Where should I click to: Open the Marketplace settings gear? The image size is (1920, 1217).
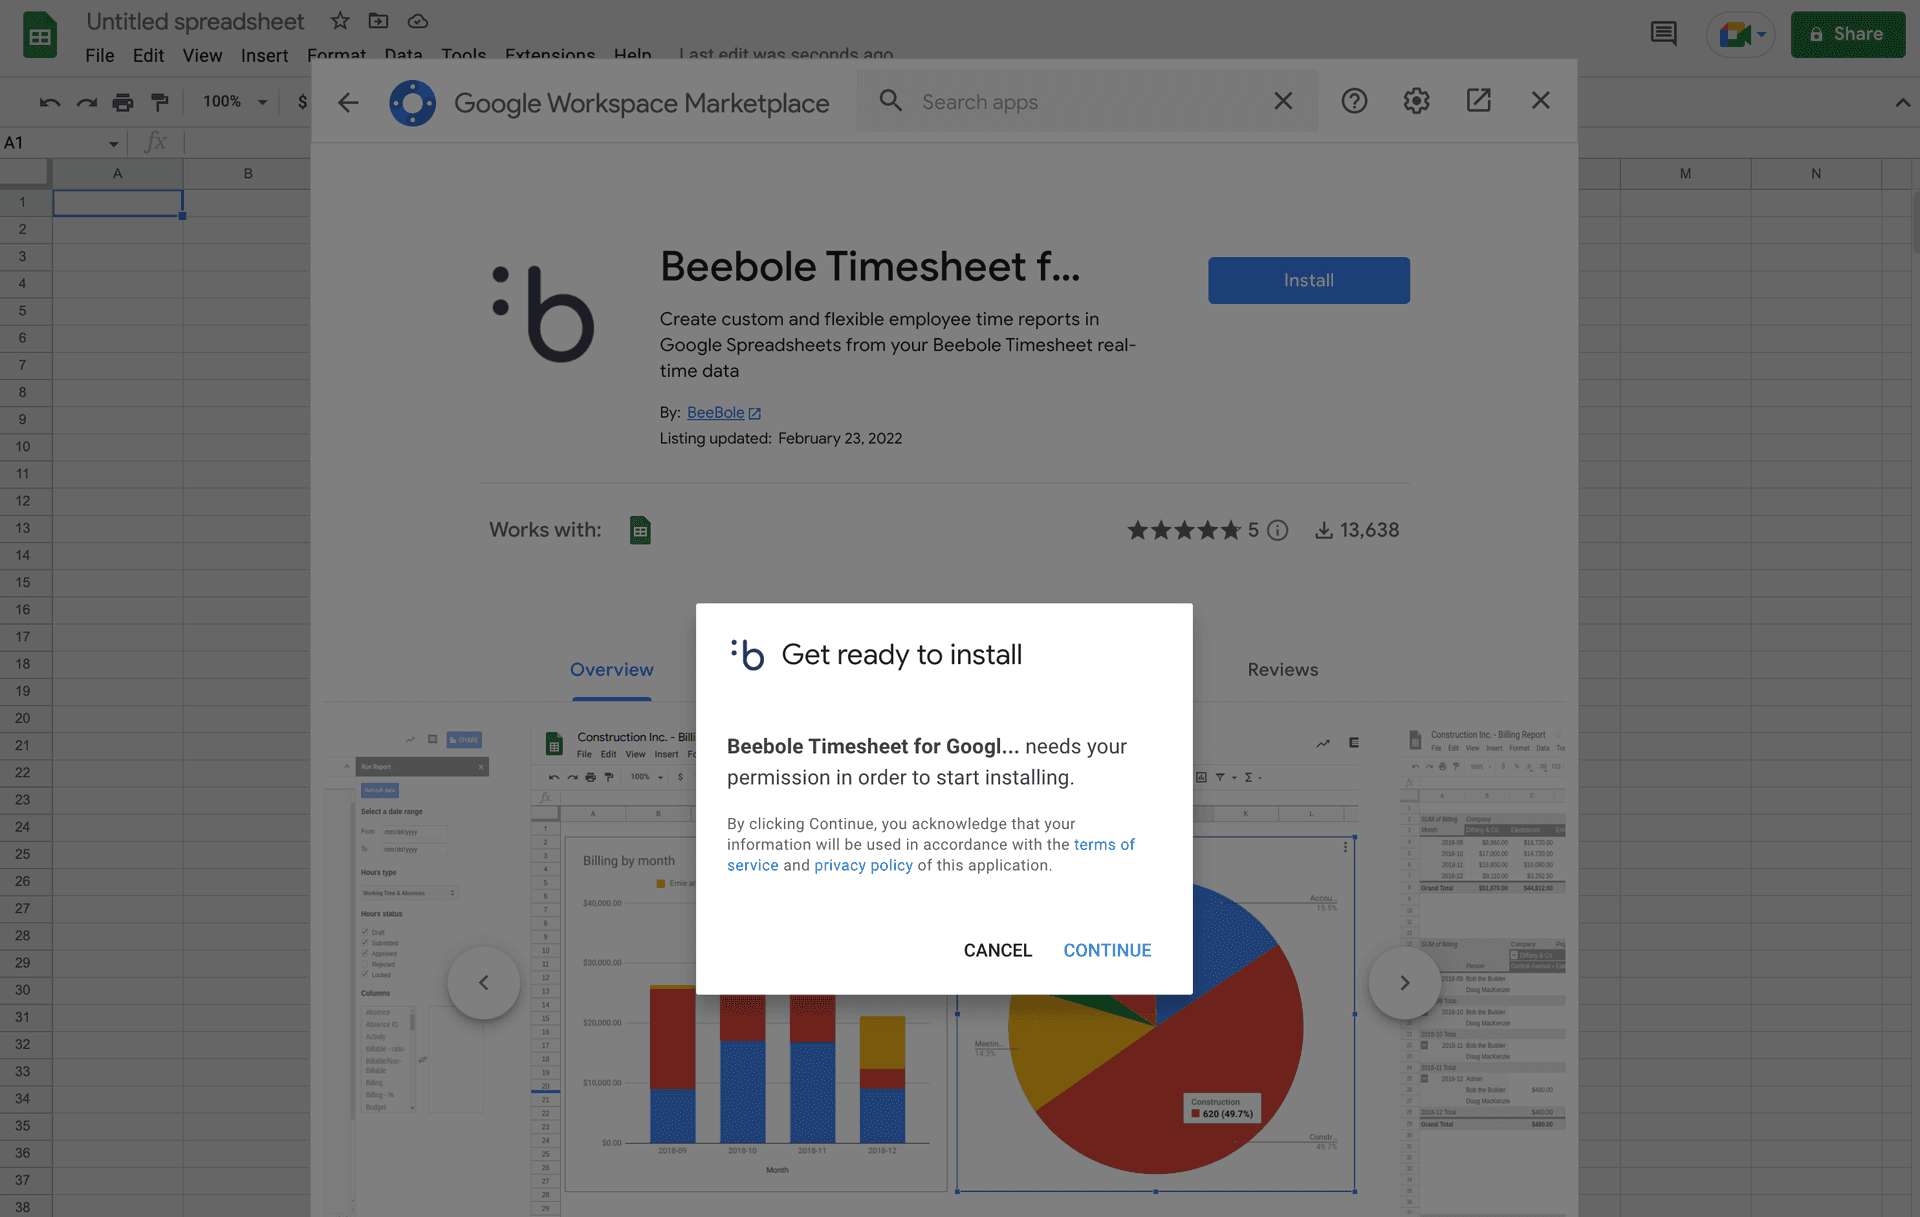click(1416, 101)
